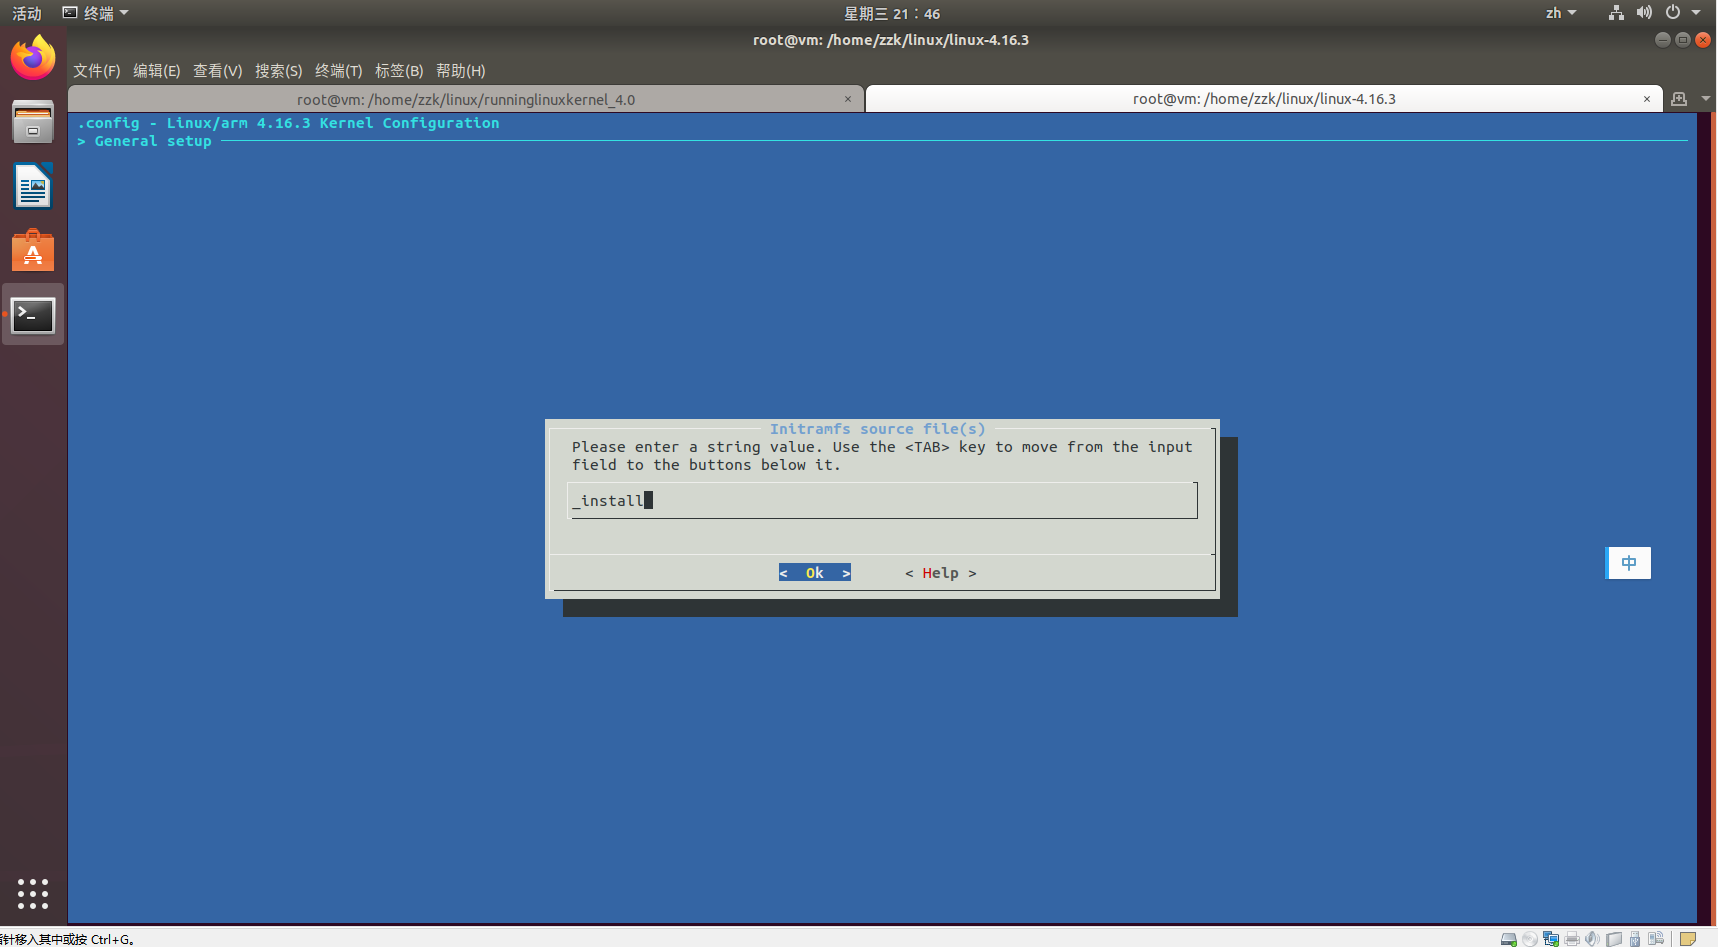Toggle the input method indicator showing 中
This screenshot has height=947, width=1718.
point(1628,562)
